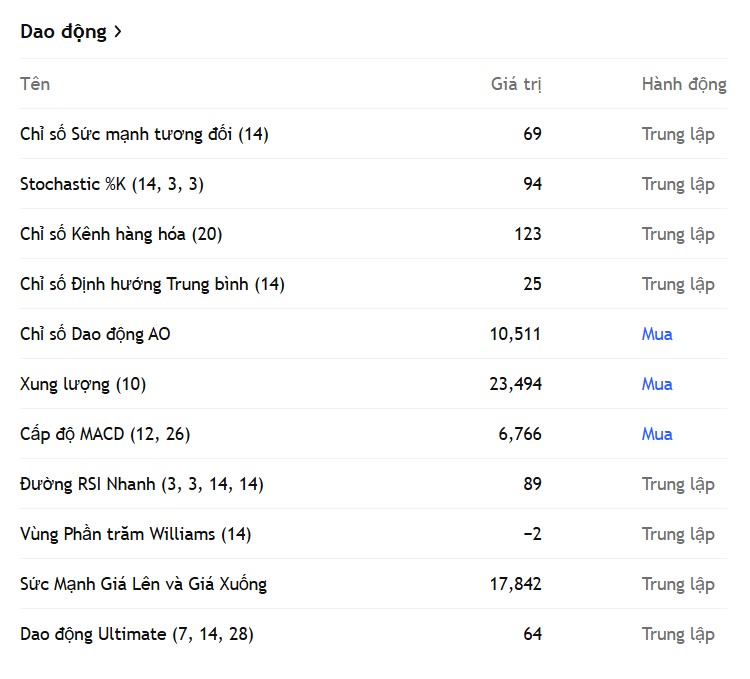Select the Giá trị column header
This screenshot has width=750, height=679.
pyautogui.click(x=516, y=84)
